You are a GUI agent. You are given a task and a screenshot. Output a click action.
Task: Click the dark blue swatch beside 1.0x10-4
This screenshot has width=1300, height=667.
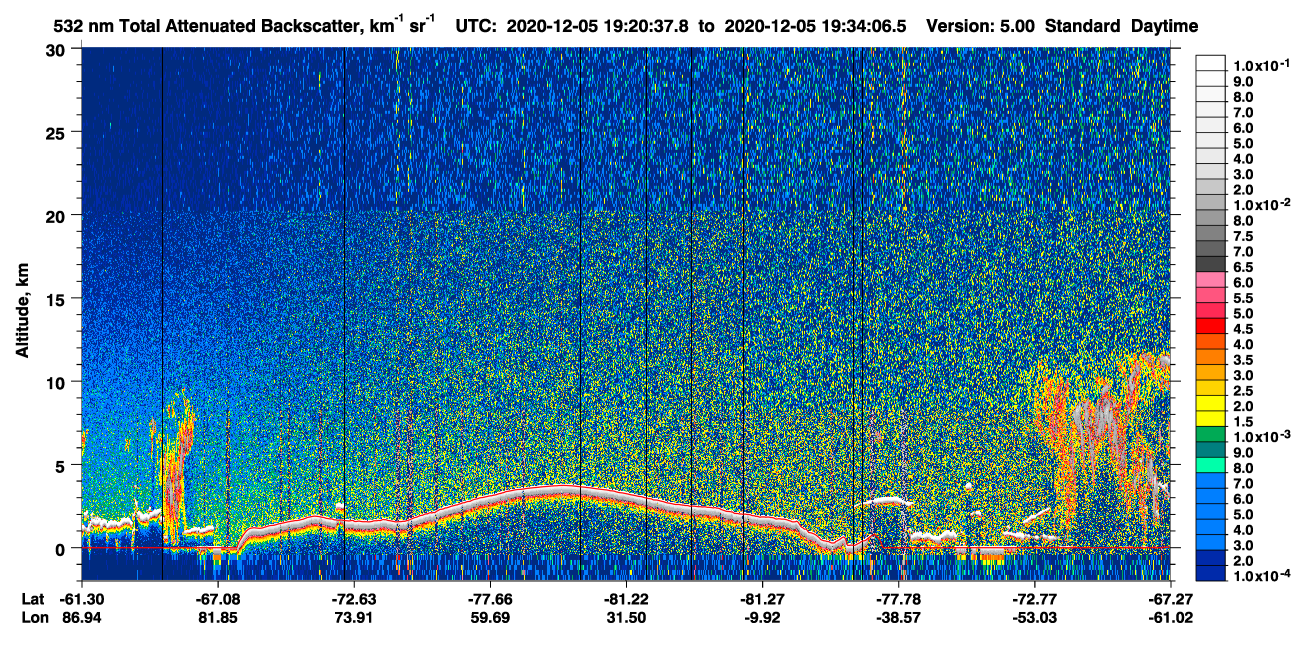(x=1210, y=574)
